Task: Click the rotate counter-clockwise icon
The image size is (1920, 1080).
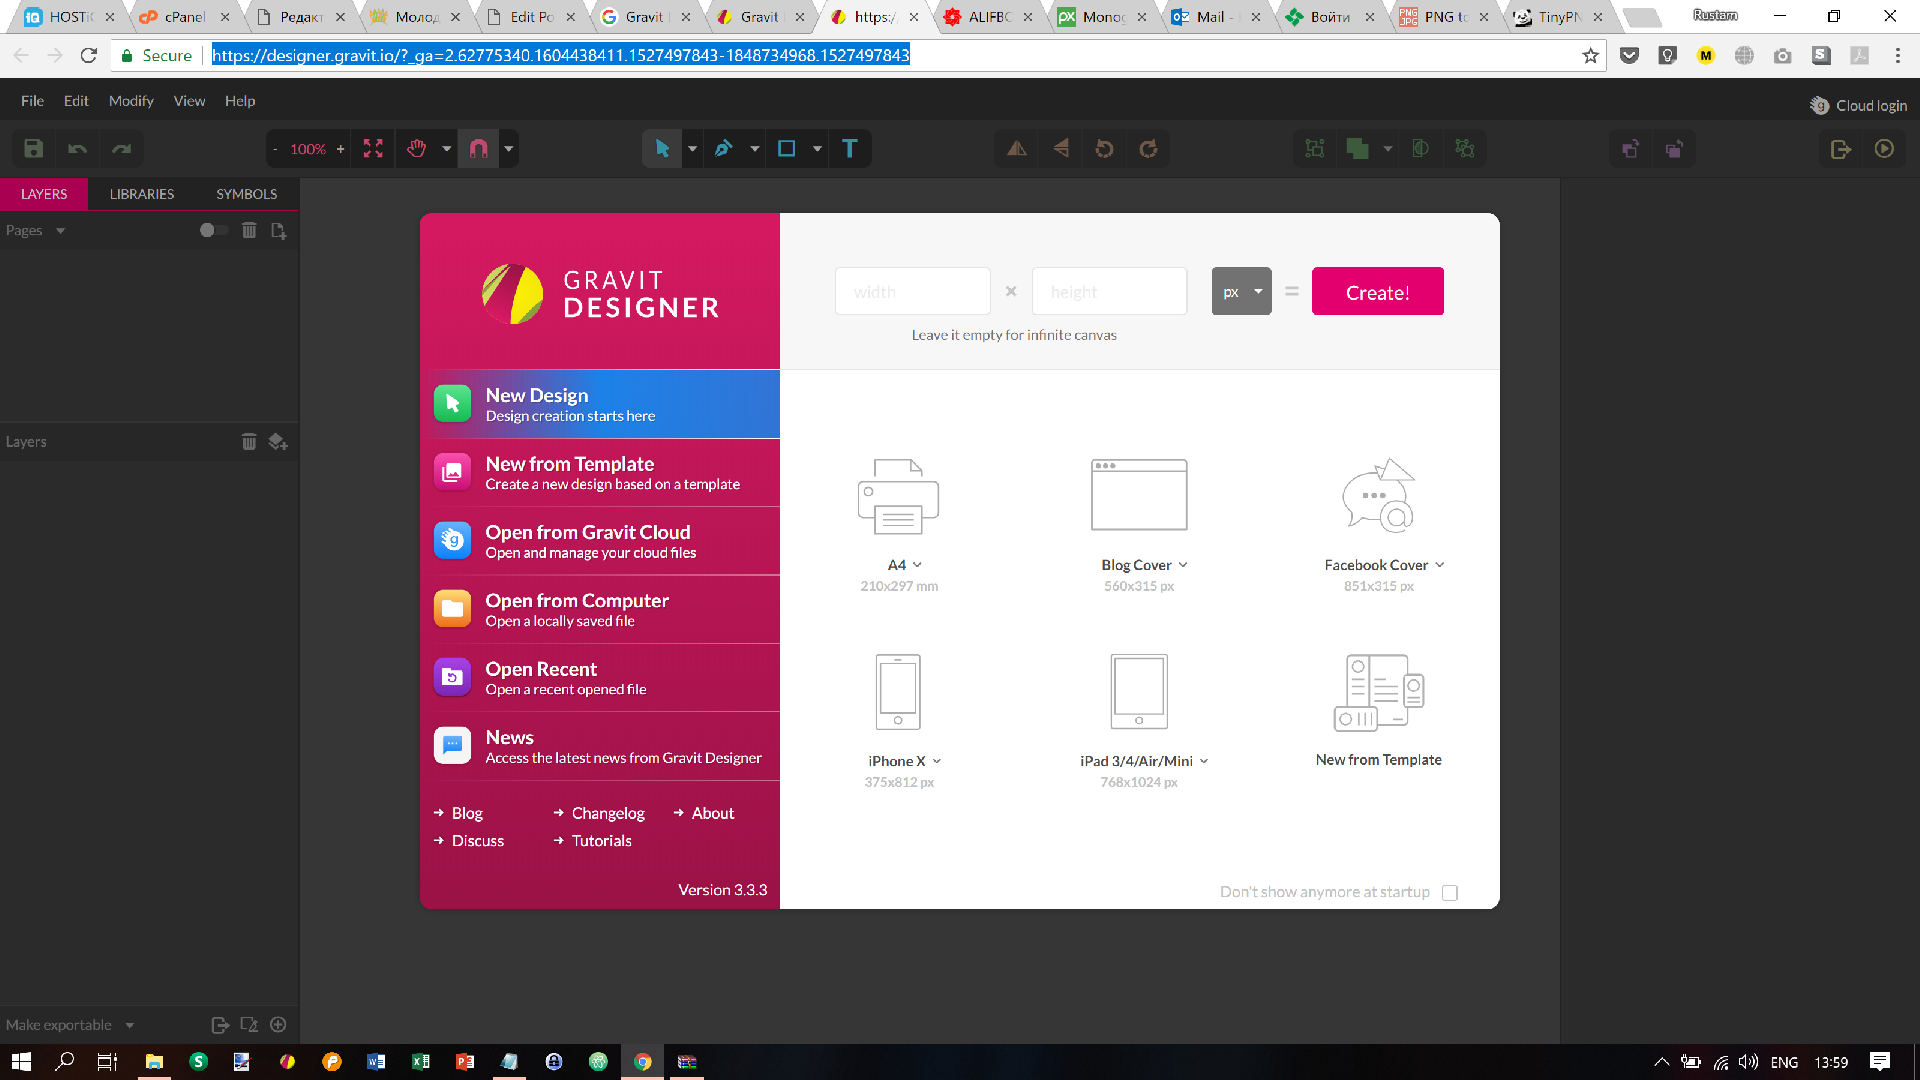Action: pos(1105,149)
